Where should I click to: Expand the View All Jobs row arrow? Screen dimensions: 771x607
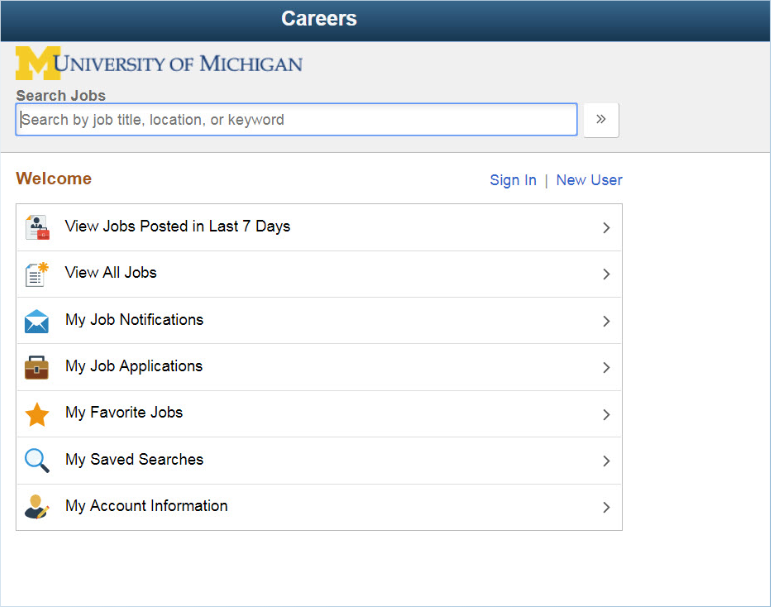click(x=606, y=274)
